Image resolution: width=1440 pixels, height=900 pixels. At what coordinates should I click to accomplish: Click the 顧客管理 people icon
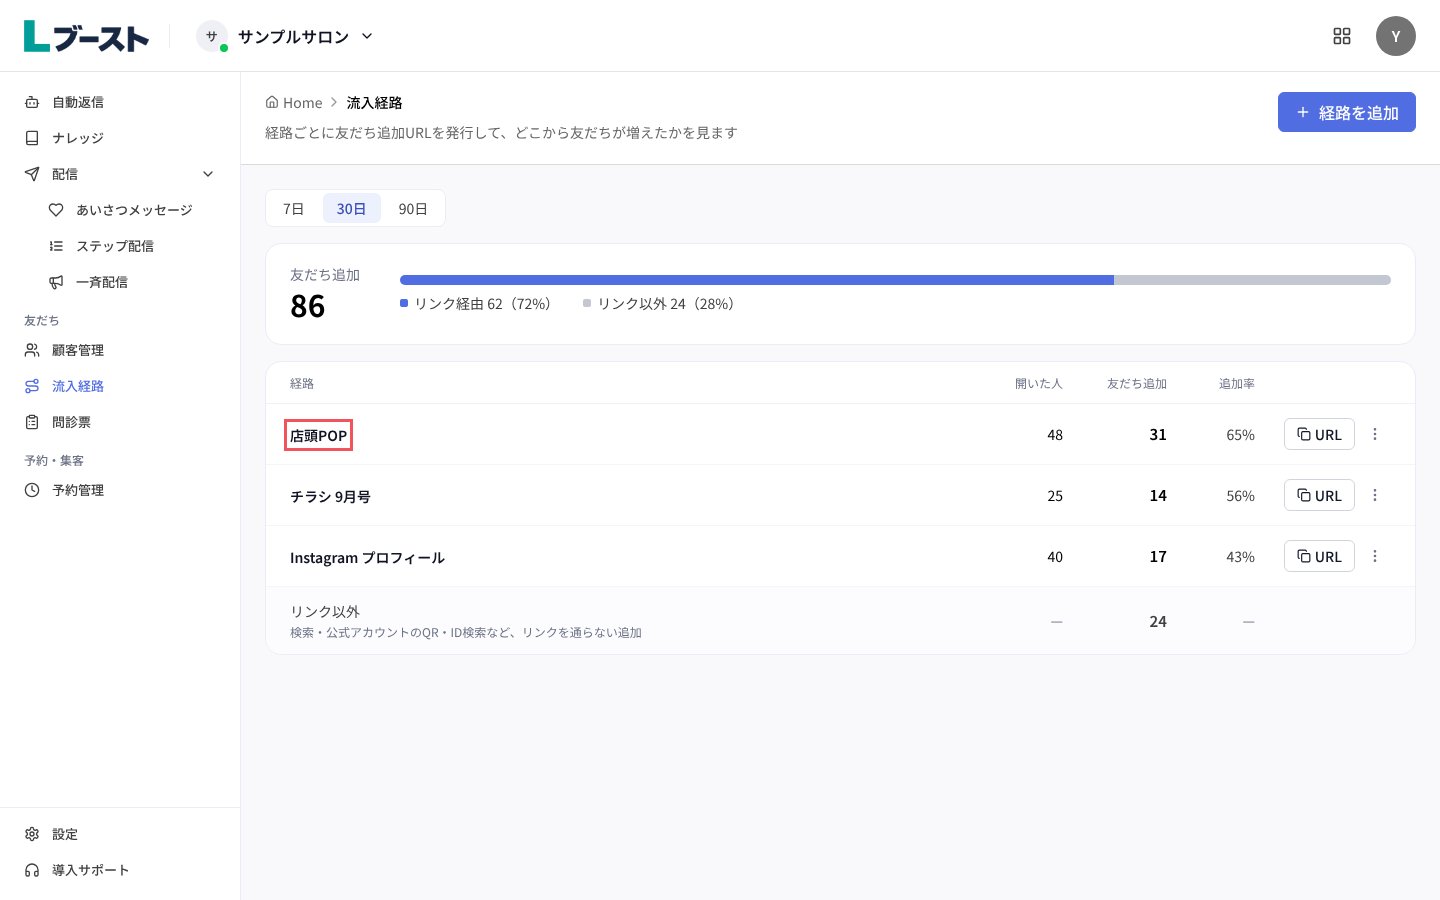point(32,350)
